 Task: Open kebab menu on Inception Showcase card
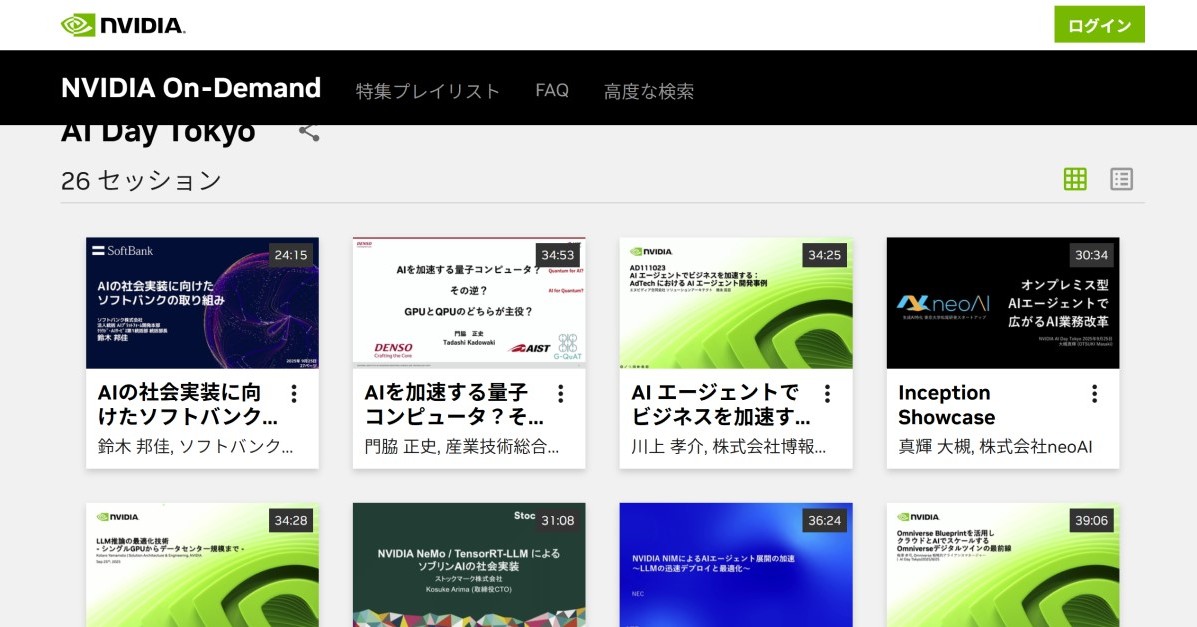click(1095, 394)
